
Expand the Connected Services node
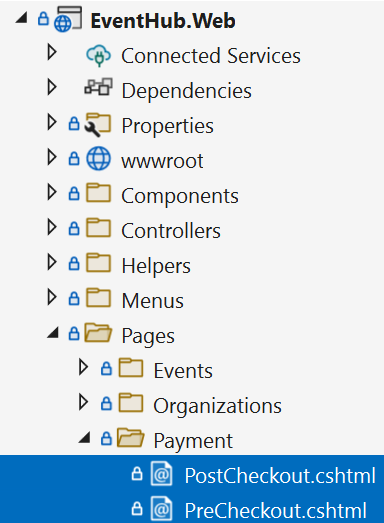coord(52,52)
